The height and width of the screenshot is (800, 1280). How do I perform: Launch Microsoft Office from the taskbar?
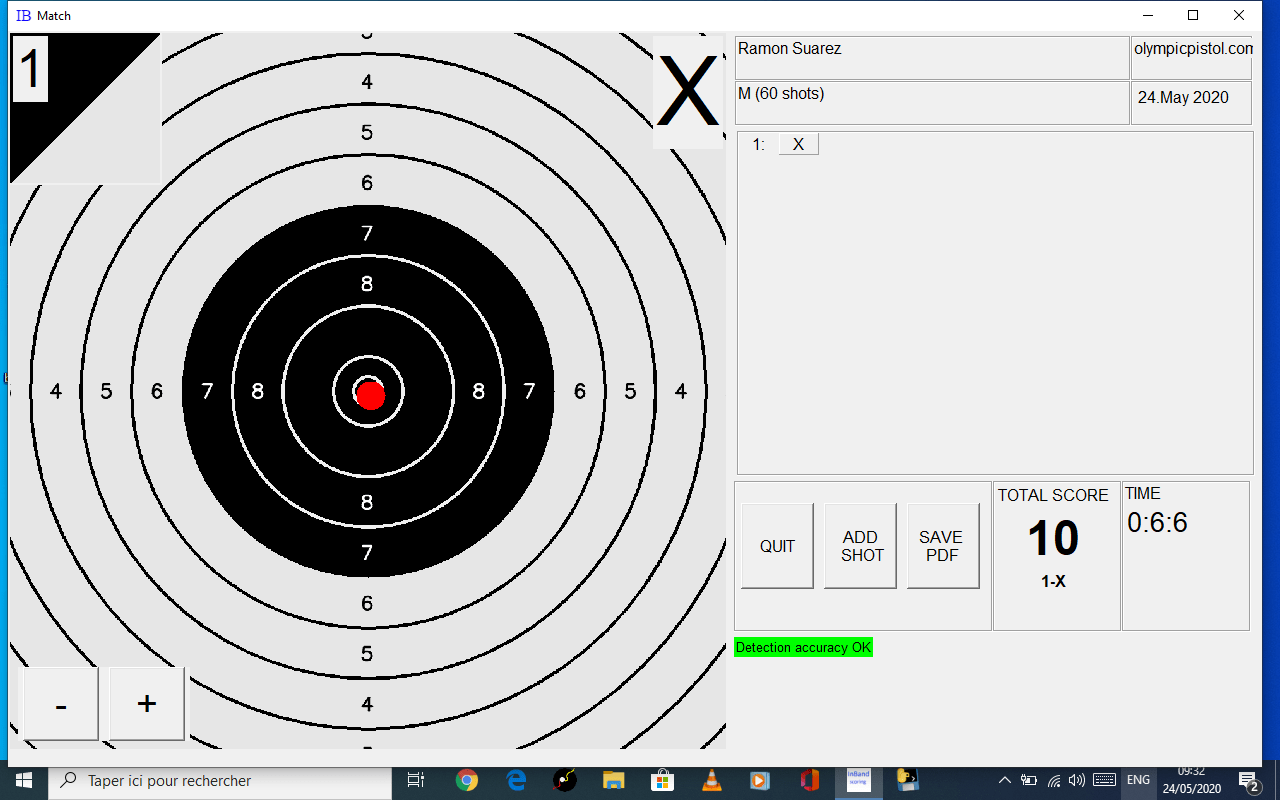click(x=809, y=780)
